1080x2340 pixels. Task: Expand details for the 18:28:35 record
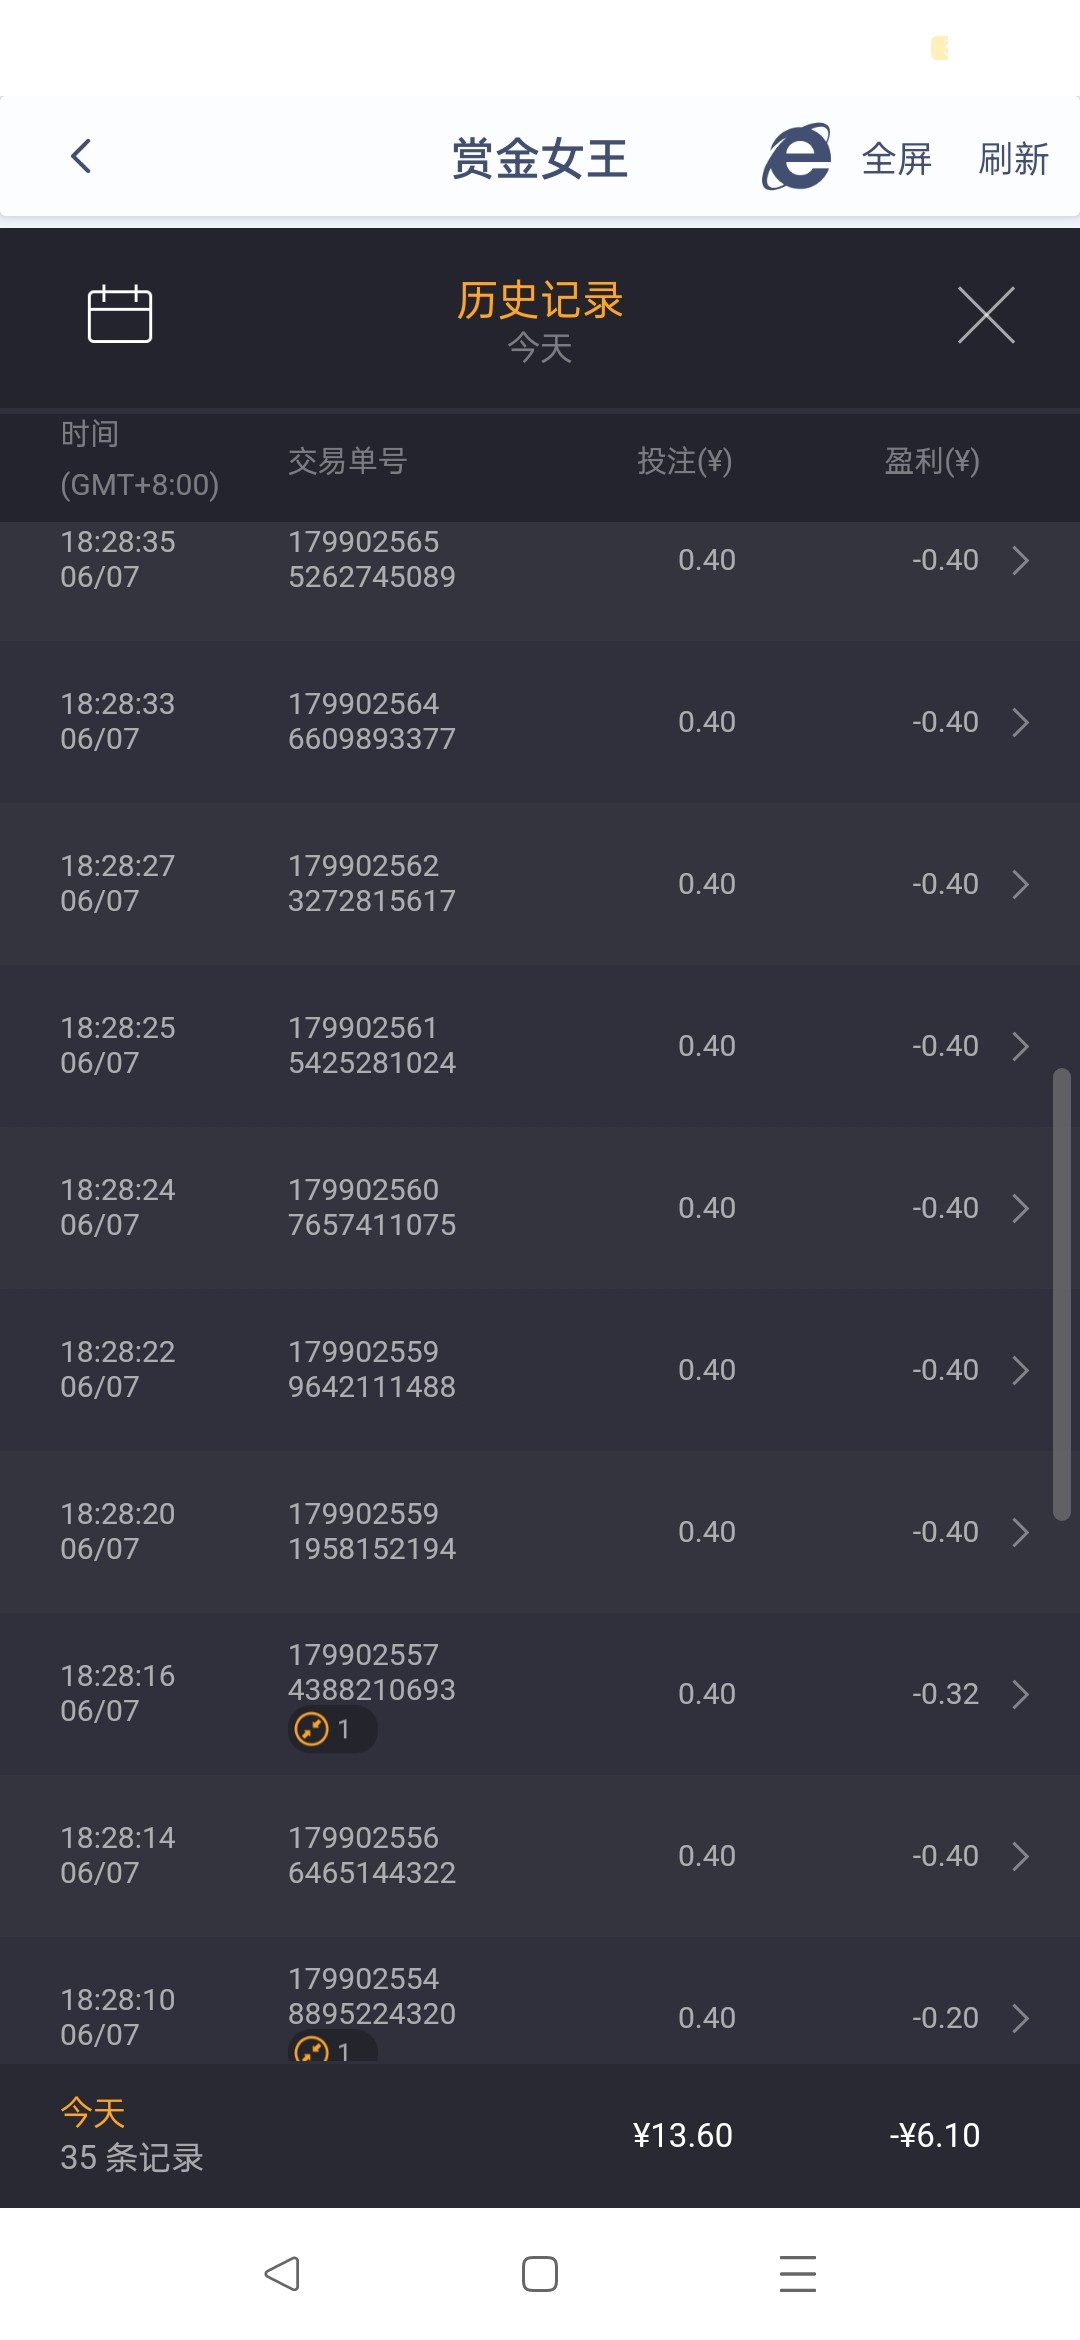1020,560
